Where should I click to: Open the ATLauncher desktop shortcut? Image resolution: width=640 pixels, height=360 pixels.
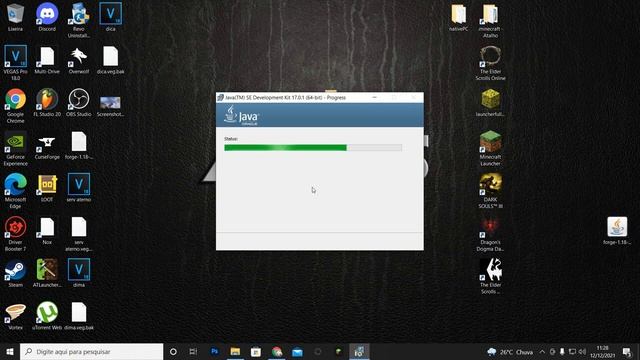click(x=47, y=273)
